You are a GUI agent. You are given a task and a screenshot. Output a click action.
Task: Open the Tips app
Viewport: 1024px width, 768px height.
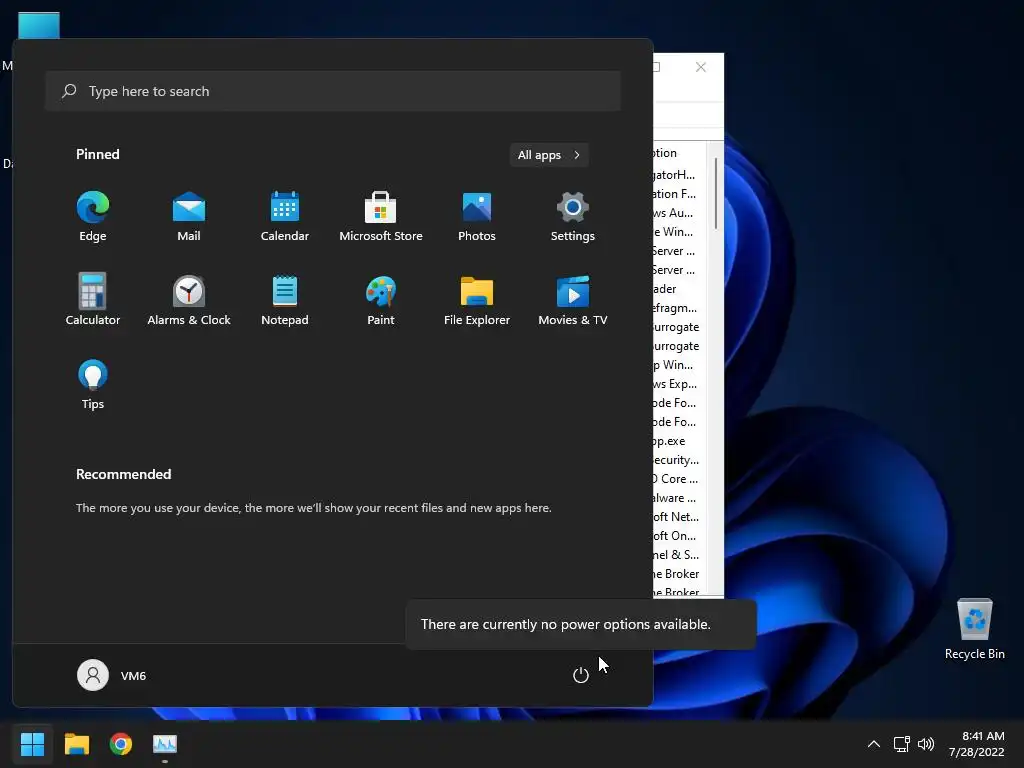coord(93,384)
